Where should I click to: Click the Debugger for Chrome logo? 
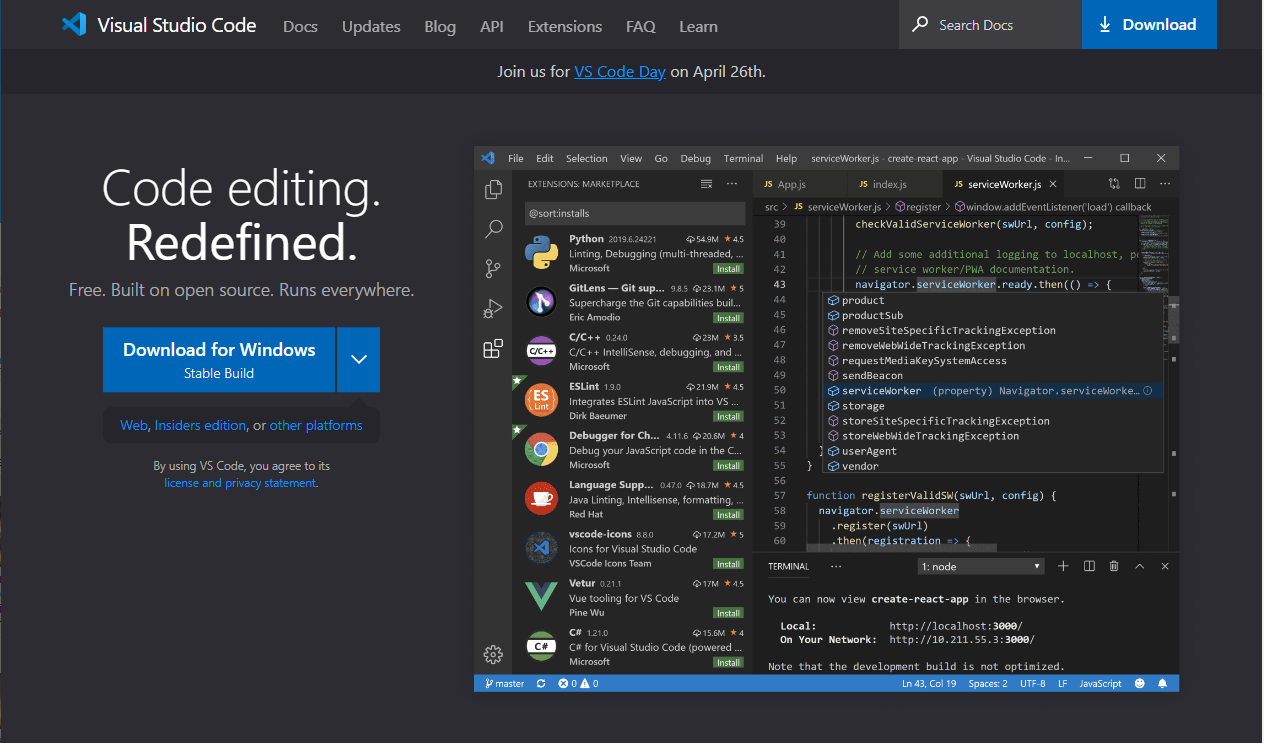click(541, 450)
